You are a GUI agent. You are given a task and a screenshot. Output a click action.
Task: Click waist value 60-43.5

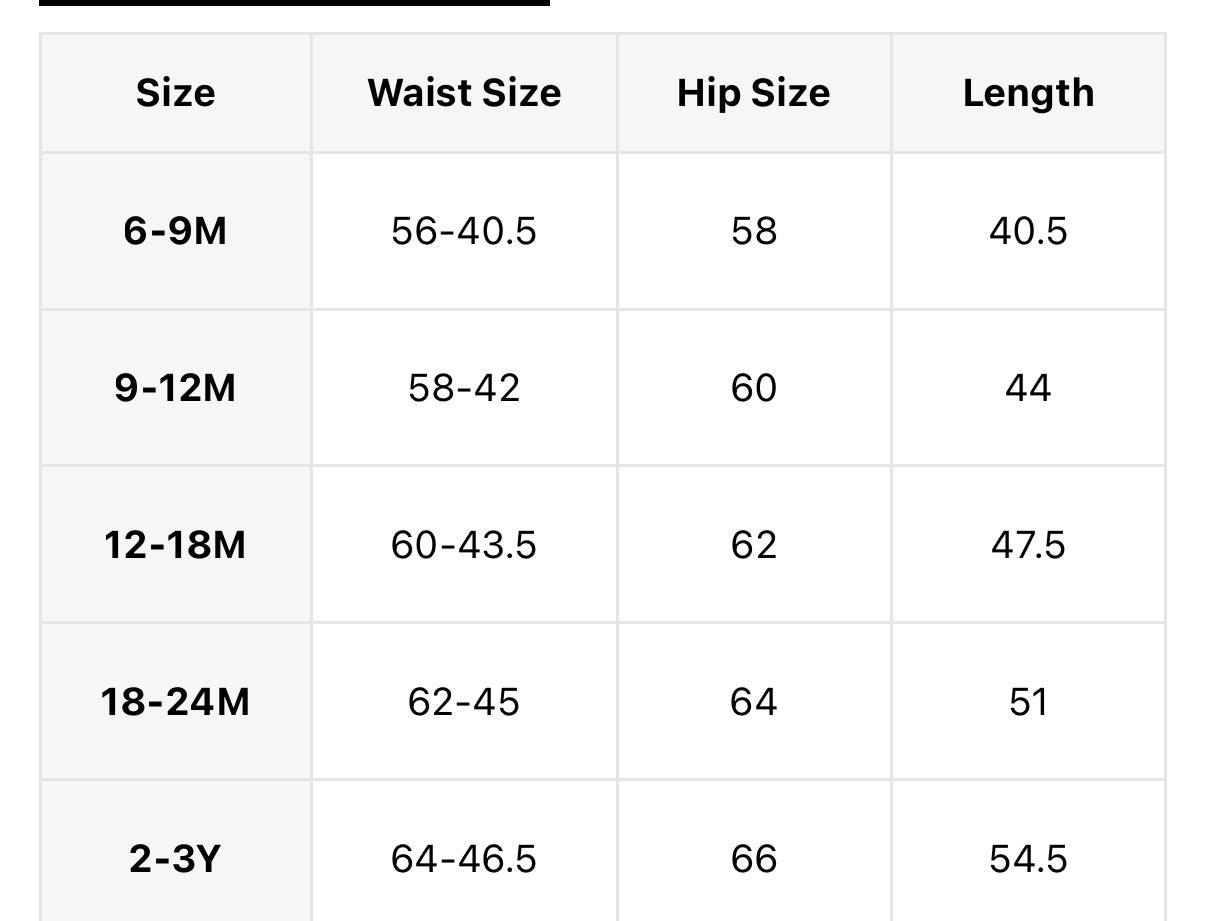(464, 545)
